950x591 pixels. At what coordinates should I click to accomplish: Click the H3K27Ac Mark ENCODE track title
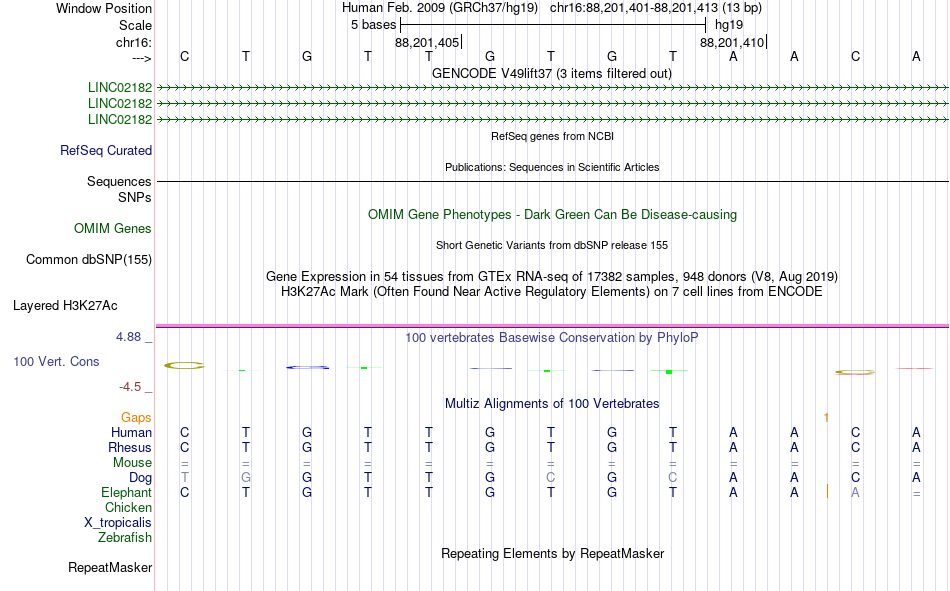point(552,292)
